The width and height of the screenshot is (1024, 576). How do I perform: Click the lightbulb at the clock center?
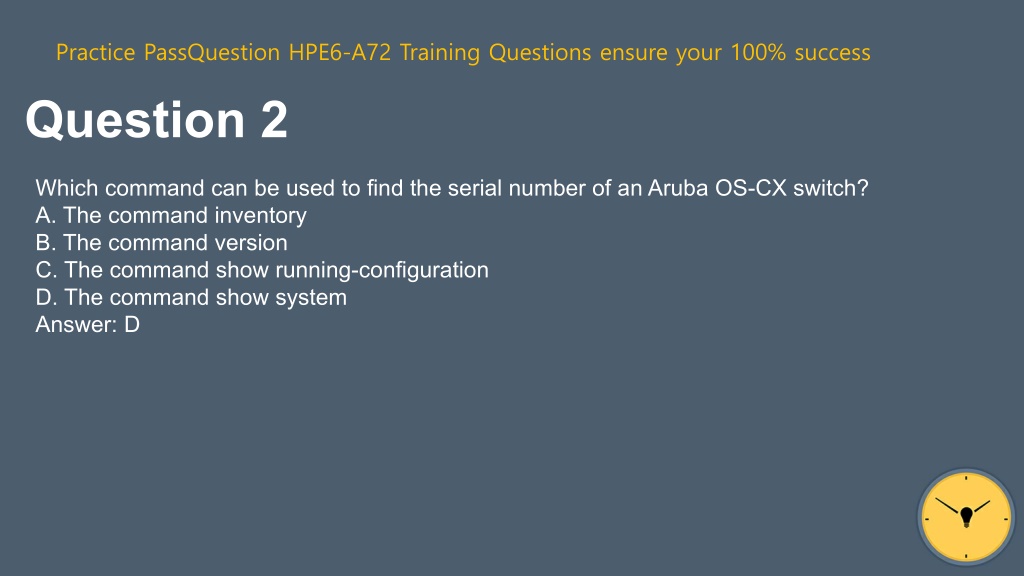click(x=967, y=517)
